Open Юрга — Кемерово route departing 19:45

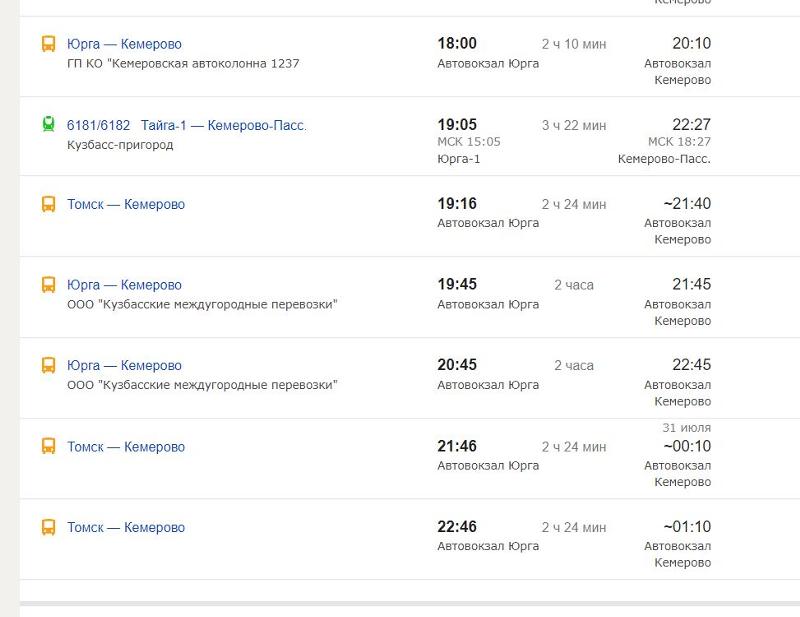coord(124,285)
